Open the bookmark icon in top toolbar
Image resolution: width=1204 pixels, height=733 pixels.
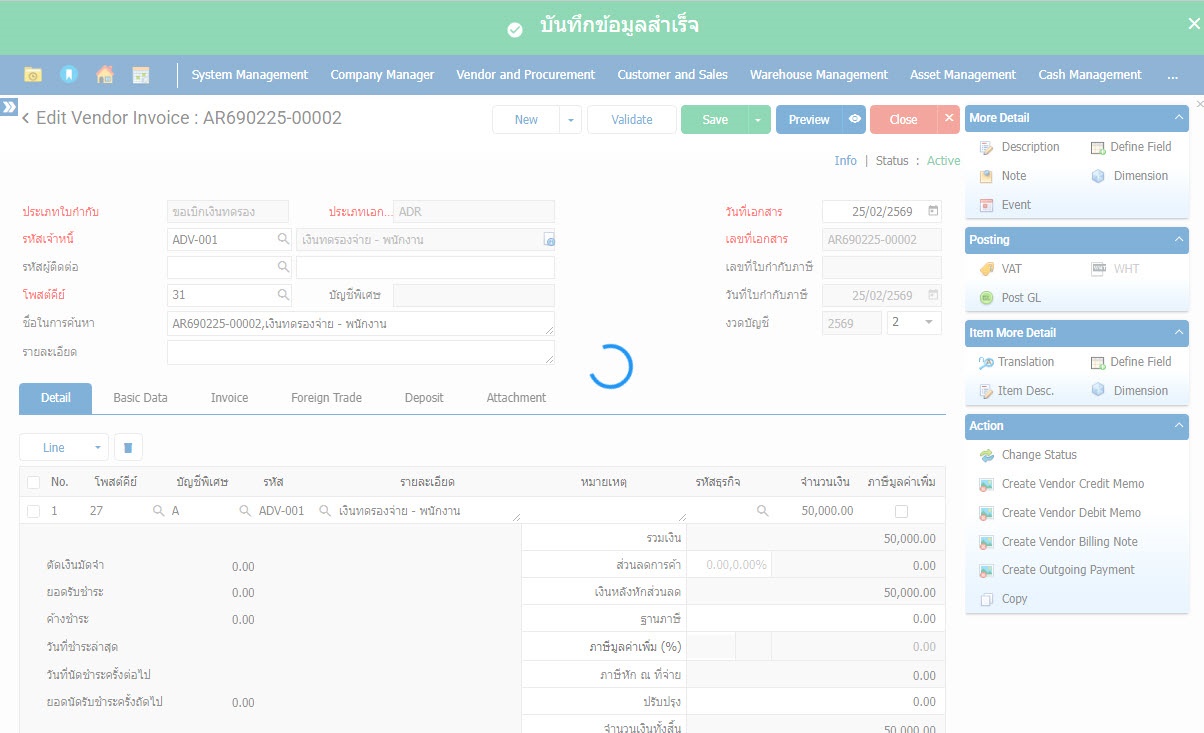click(x=68, y=75)
